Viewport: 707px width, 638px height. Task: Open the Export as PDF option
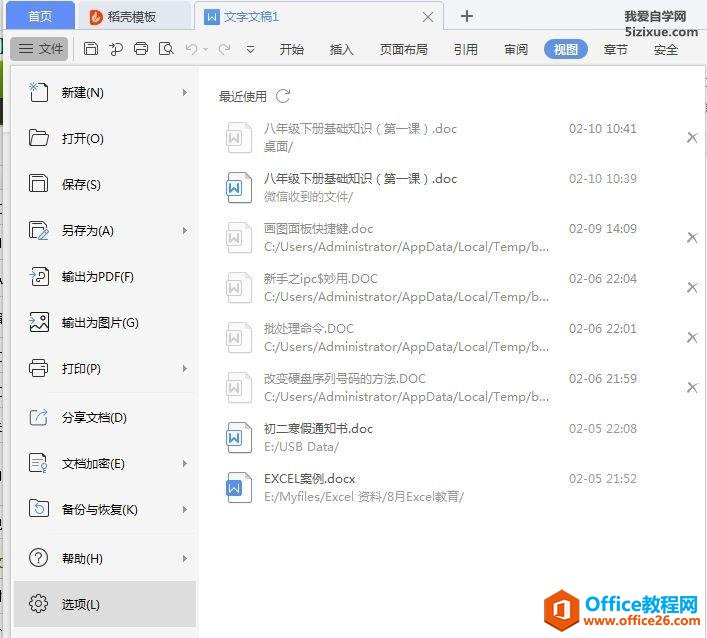97,277
